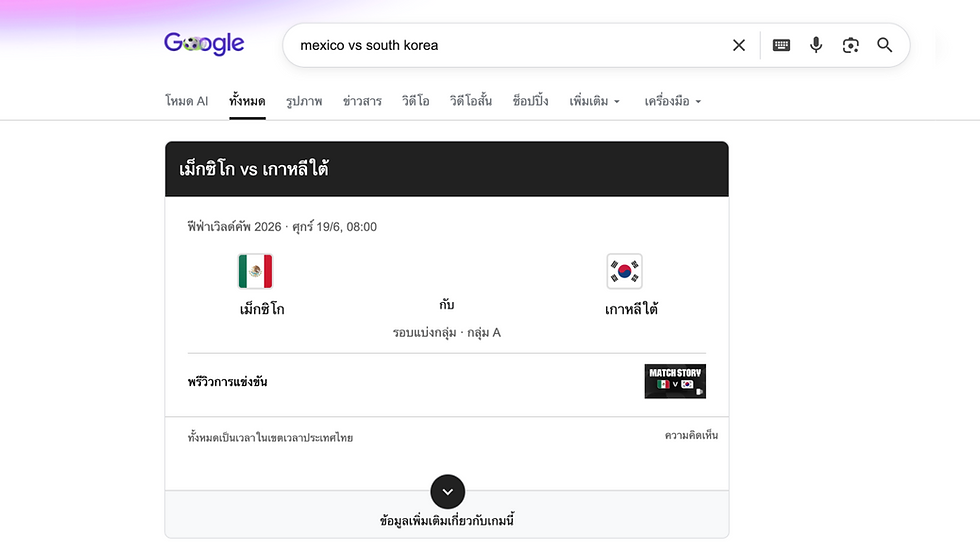
Task: Click the ฟีฟ่าเวิลด์คัพ 2026 date line
Action: (x=282, y=227)
